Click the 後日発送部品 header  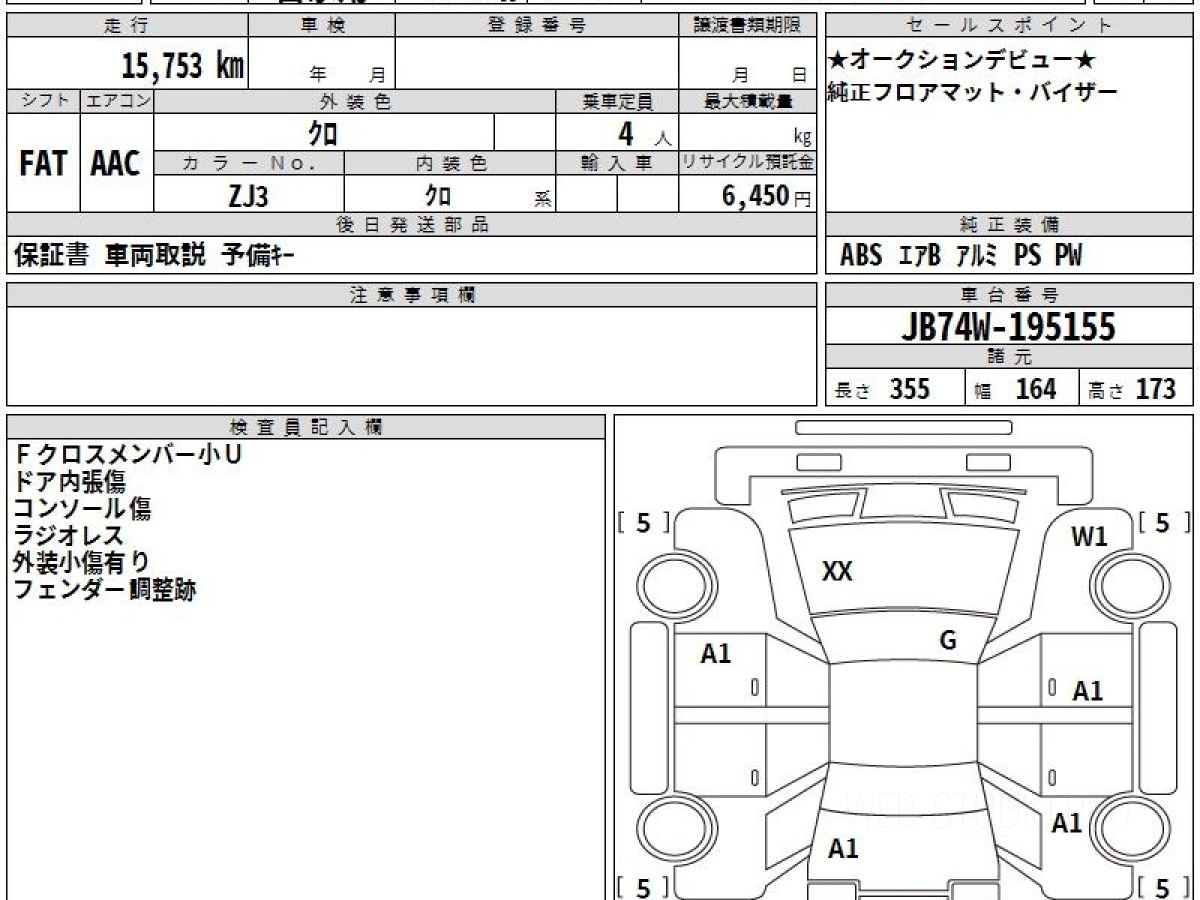click(412, 225)
